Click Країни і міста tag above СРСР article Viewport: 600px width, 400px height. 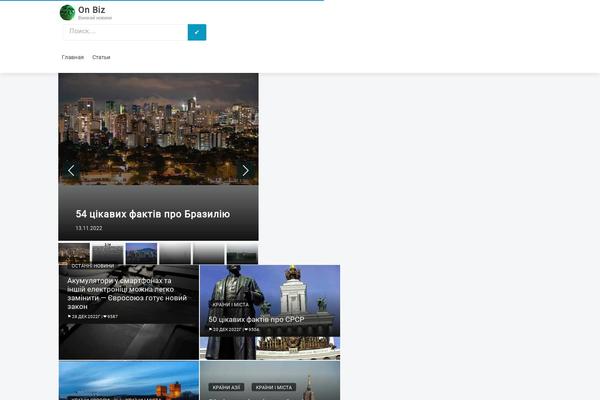[231, 305]
